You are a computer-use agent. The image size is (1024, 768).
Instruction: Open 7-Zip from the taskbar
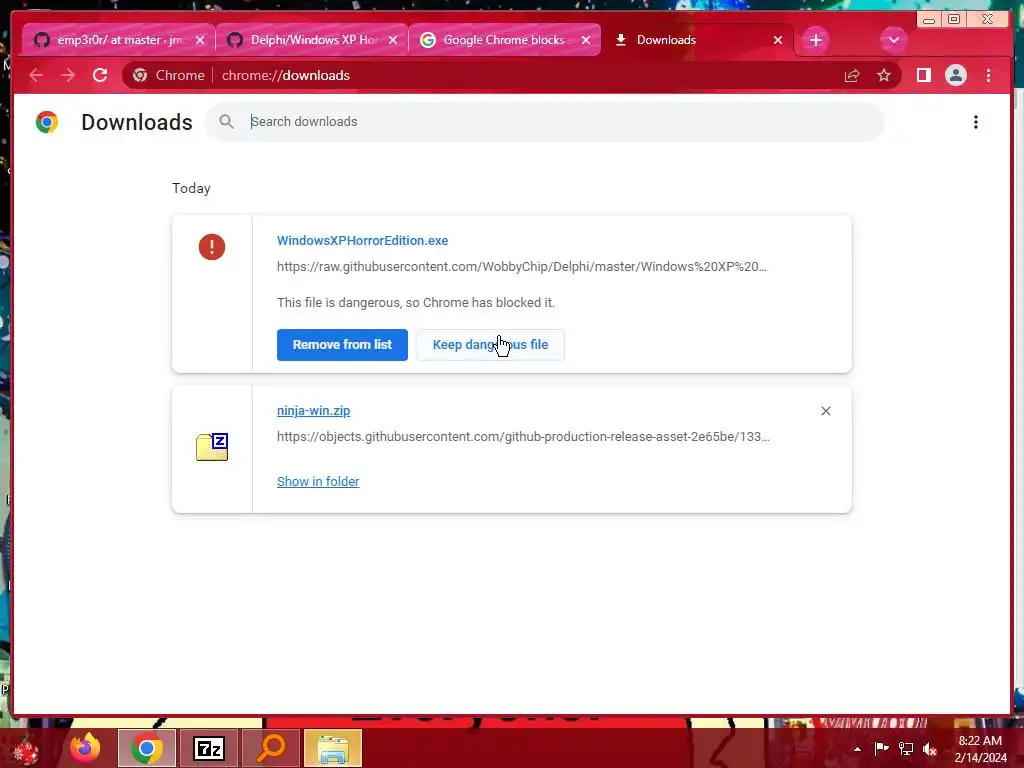tap(209, 748)
